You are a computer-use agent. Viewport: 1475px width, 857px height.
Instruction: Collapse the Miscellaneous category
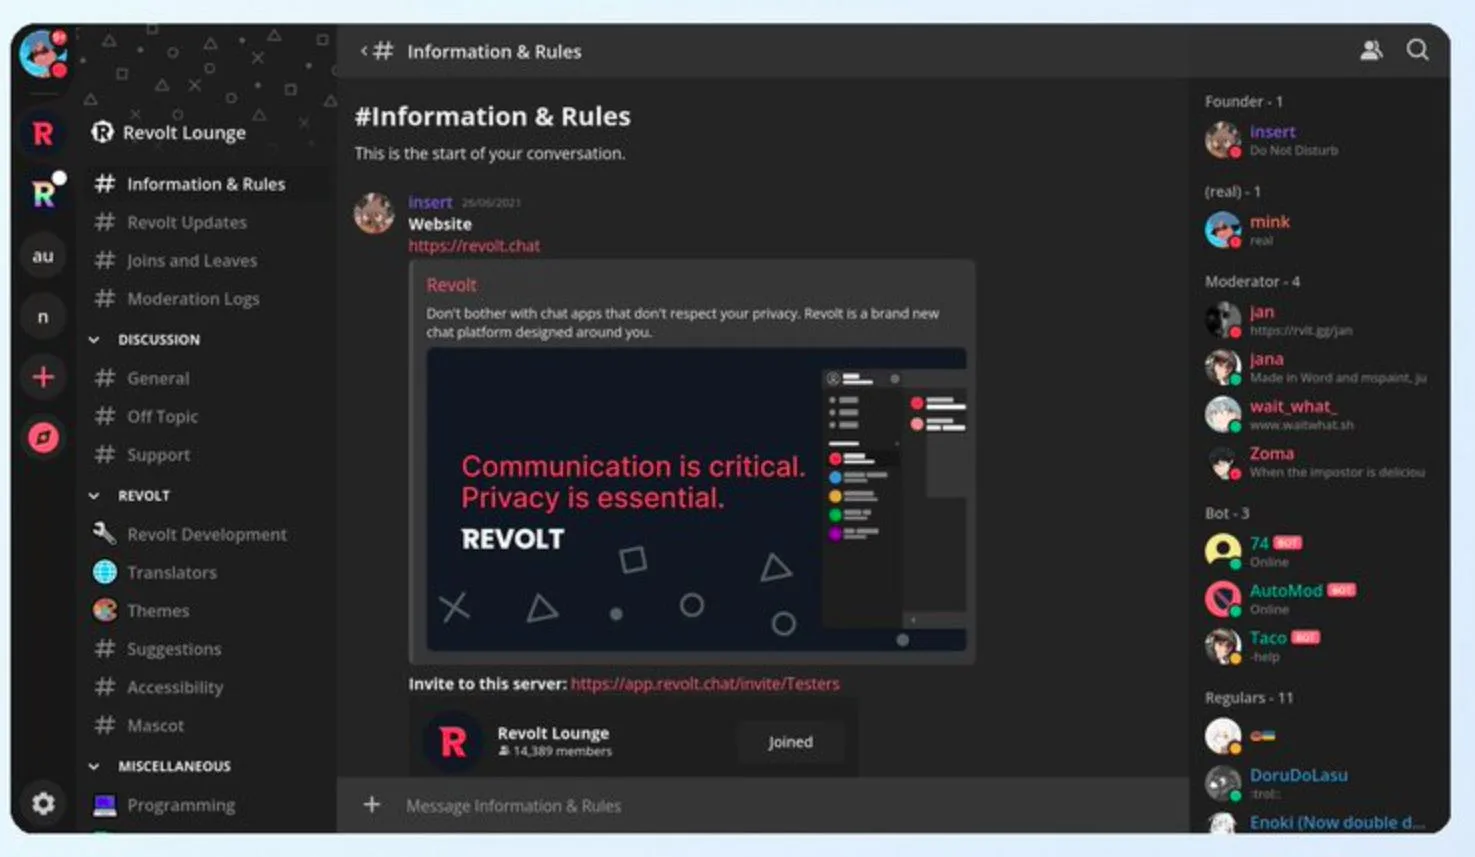(x=94, y=767)
